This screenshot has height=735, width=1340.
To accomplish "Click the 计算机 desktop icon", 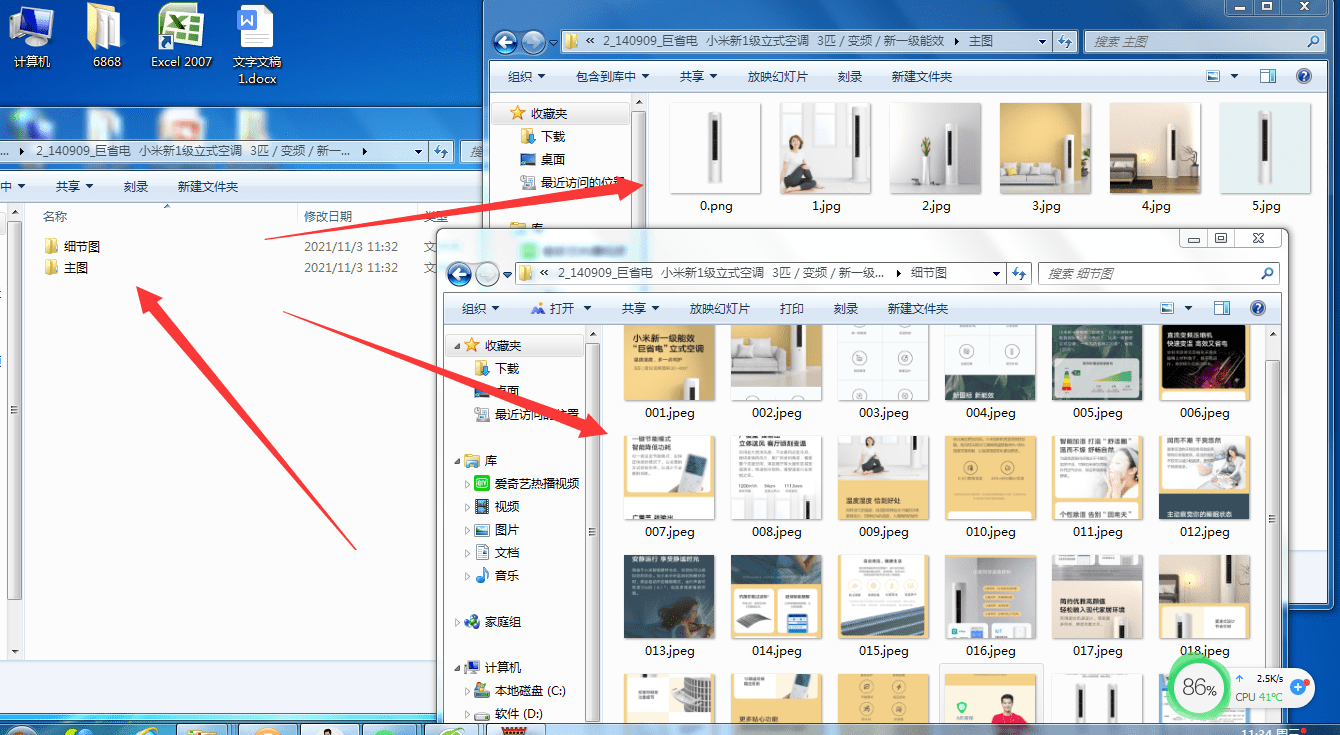I will (x=31, y=30).
